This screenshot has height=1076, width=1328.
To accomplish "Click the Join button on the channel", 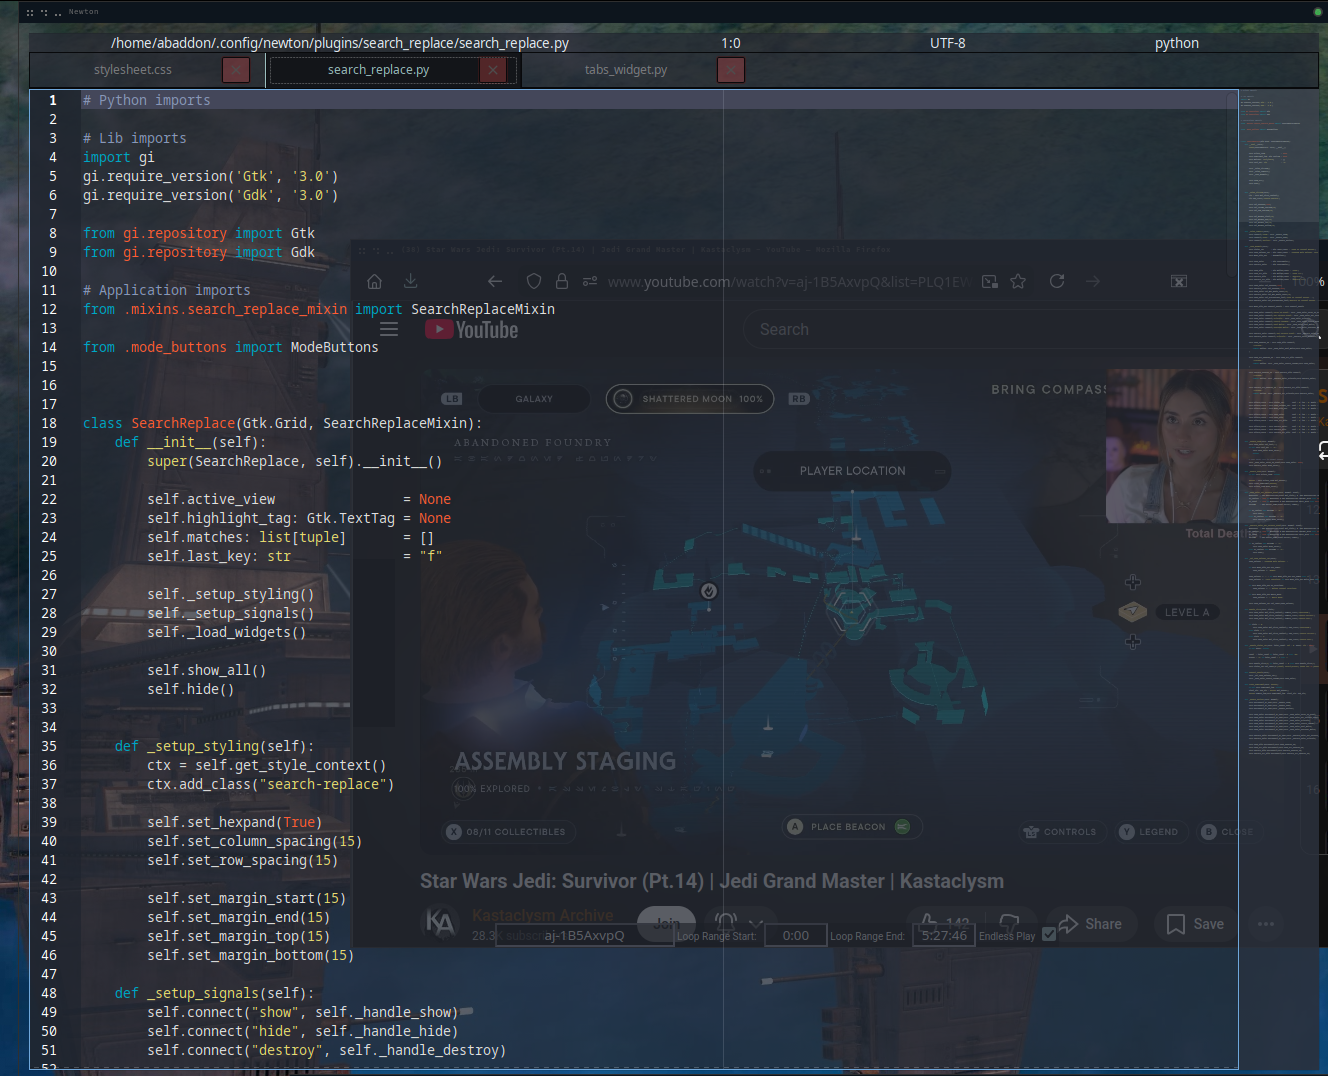I will tap(666, 924).
